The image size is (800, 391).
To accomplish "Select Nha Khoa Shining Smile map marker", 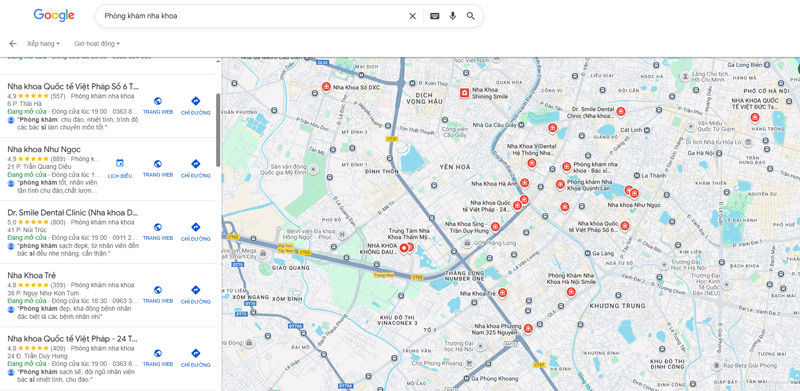I will pos(464,92).
